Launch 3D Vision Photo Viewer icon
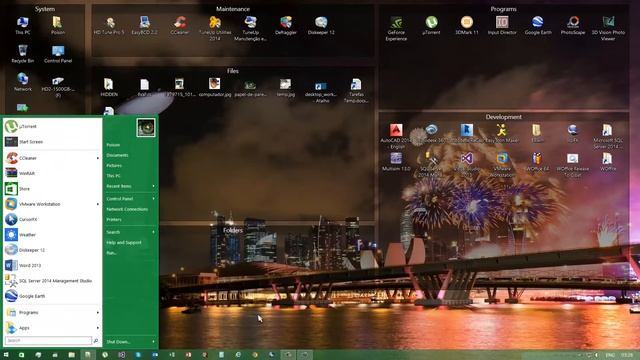Screen dimensions: 640x360 (608, 29)
